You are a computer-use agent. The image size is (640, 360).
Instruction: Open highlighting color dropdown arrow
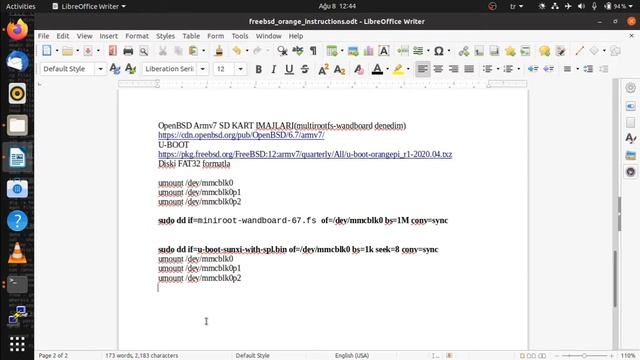pos(408,69)
